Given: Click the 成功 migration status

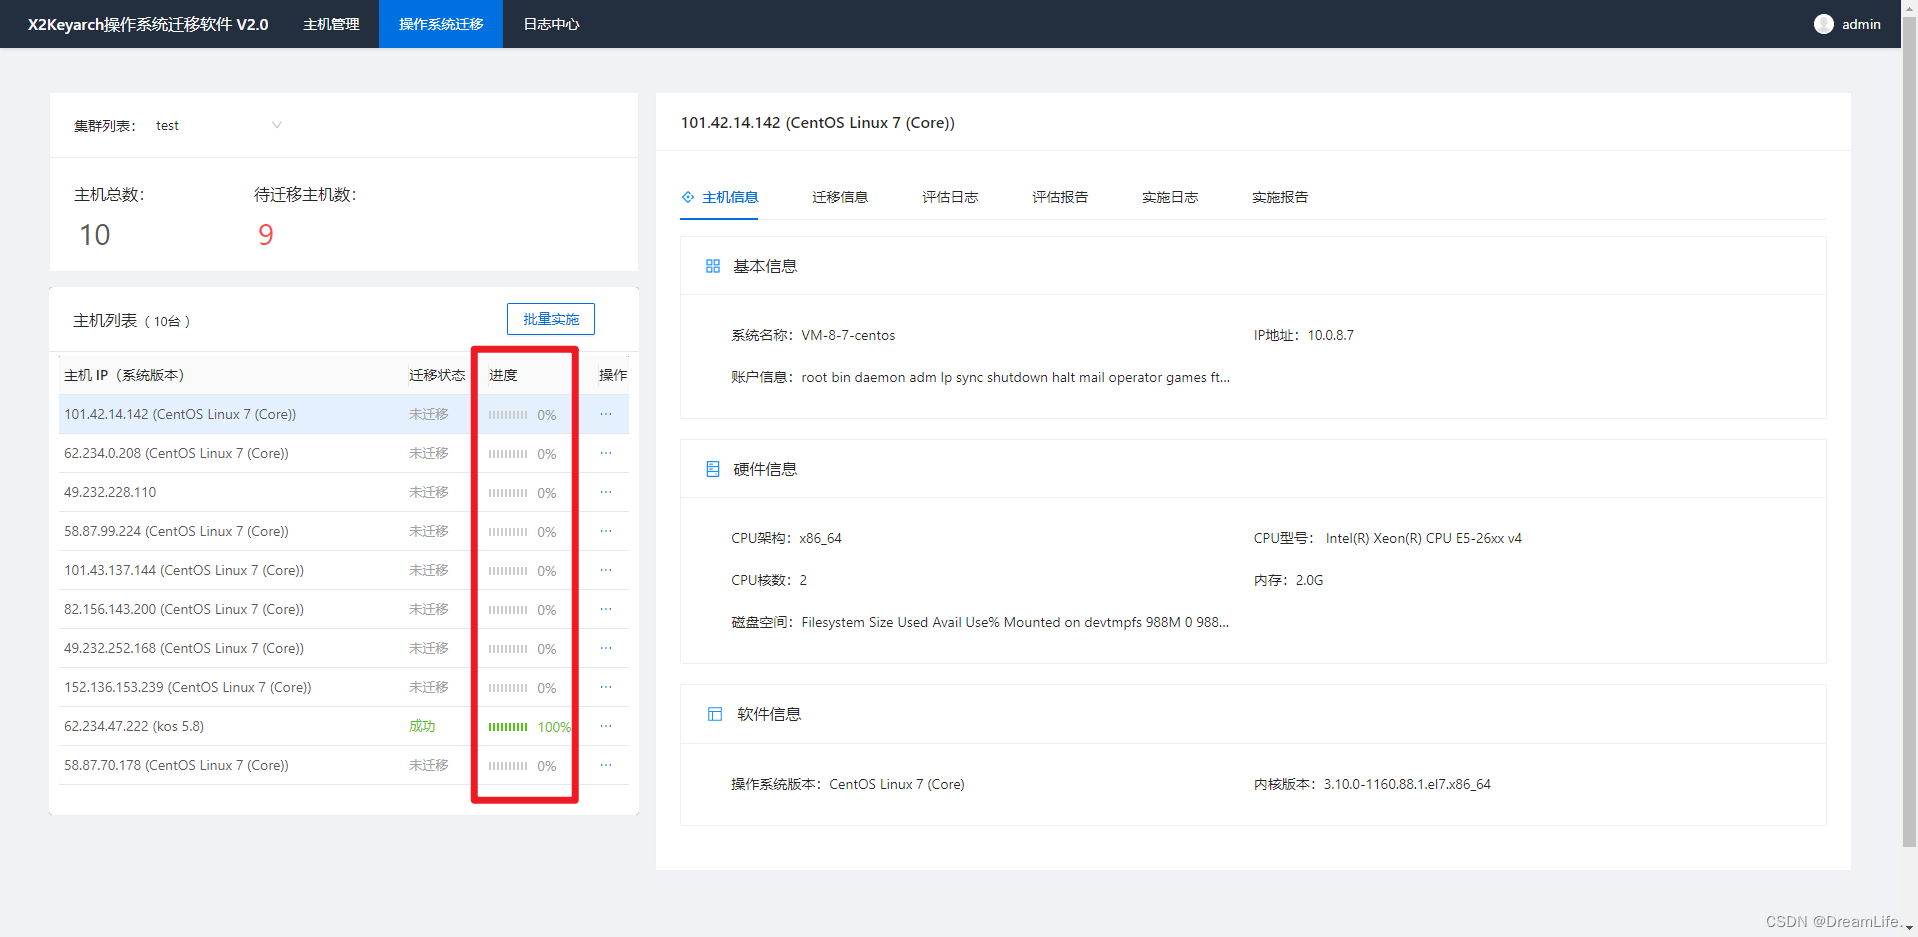Looking at the screenshot, I should pos(422,726).
